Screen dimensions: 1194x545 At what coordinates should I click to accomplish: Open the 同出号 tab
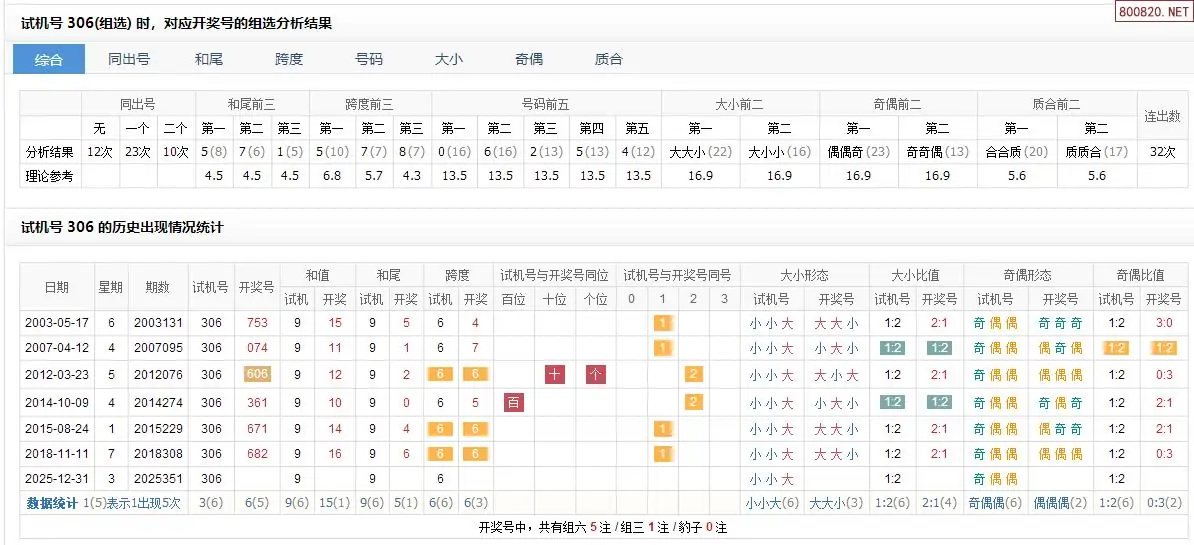(129, 59)
